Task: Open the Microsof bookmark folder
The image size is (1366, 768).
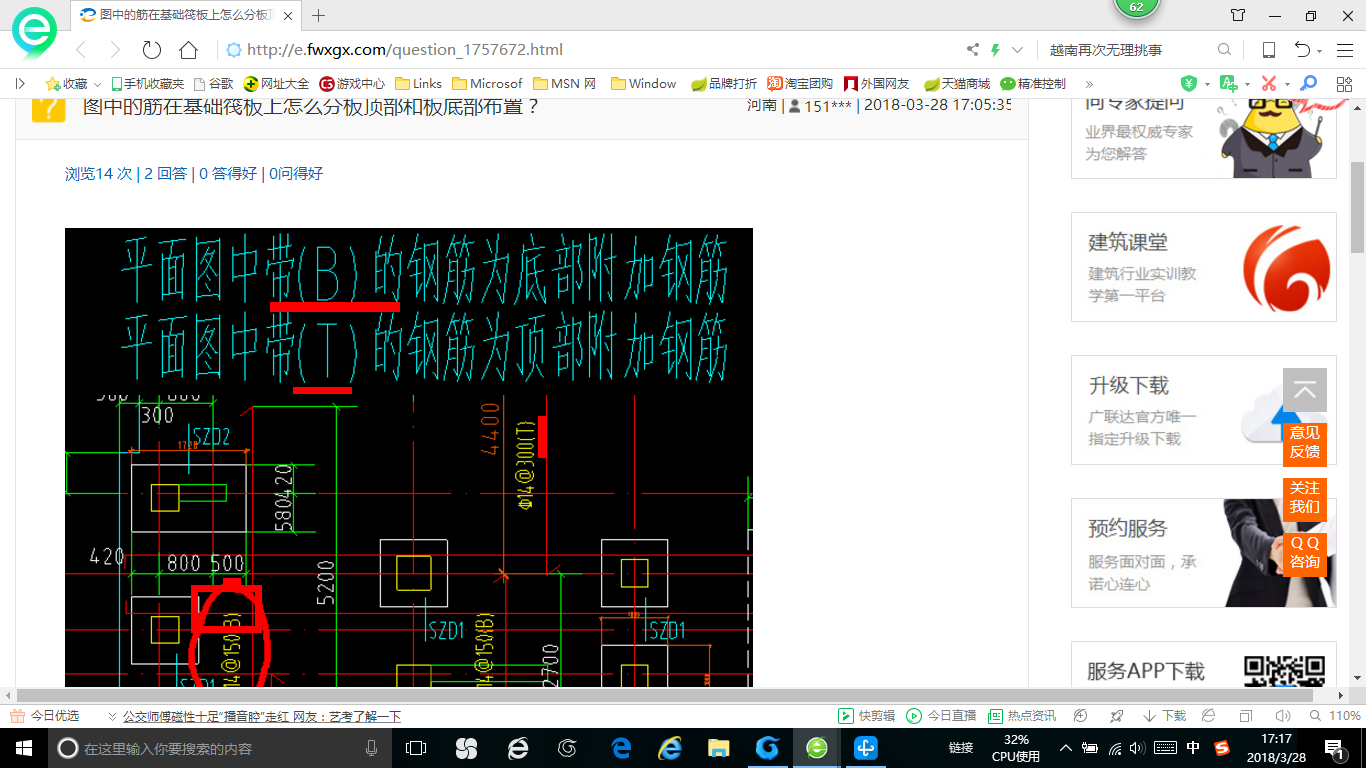Action: click(x=487, y=84)
